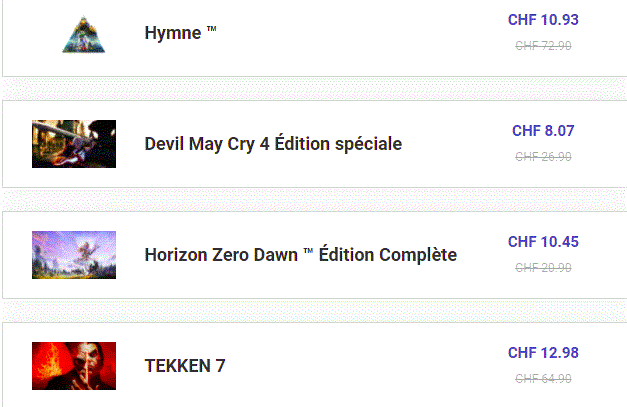Select the whole Devil May Cry 4 listing card
Image resolution: width=627 pixels, height=407 pixels.
pyautogui.click(x=315, y=144)
